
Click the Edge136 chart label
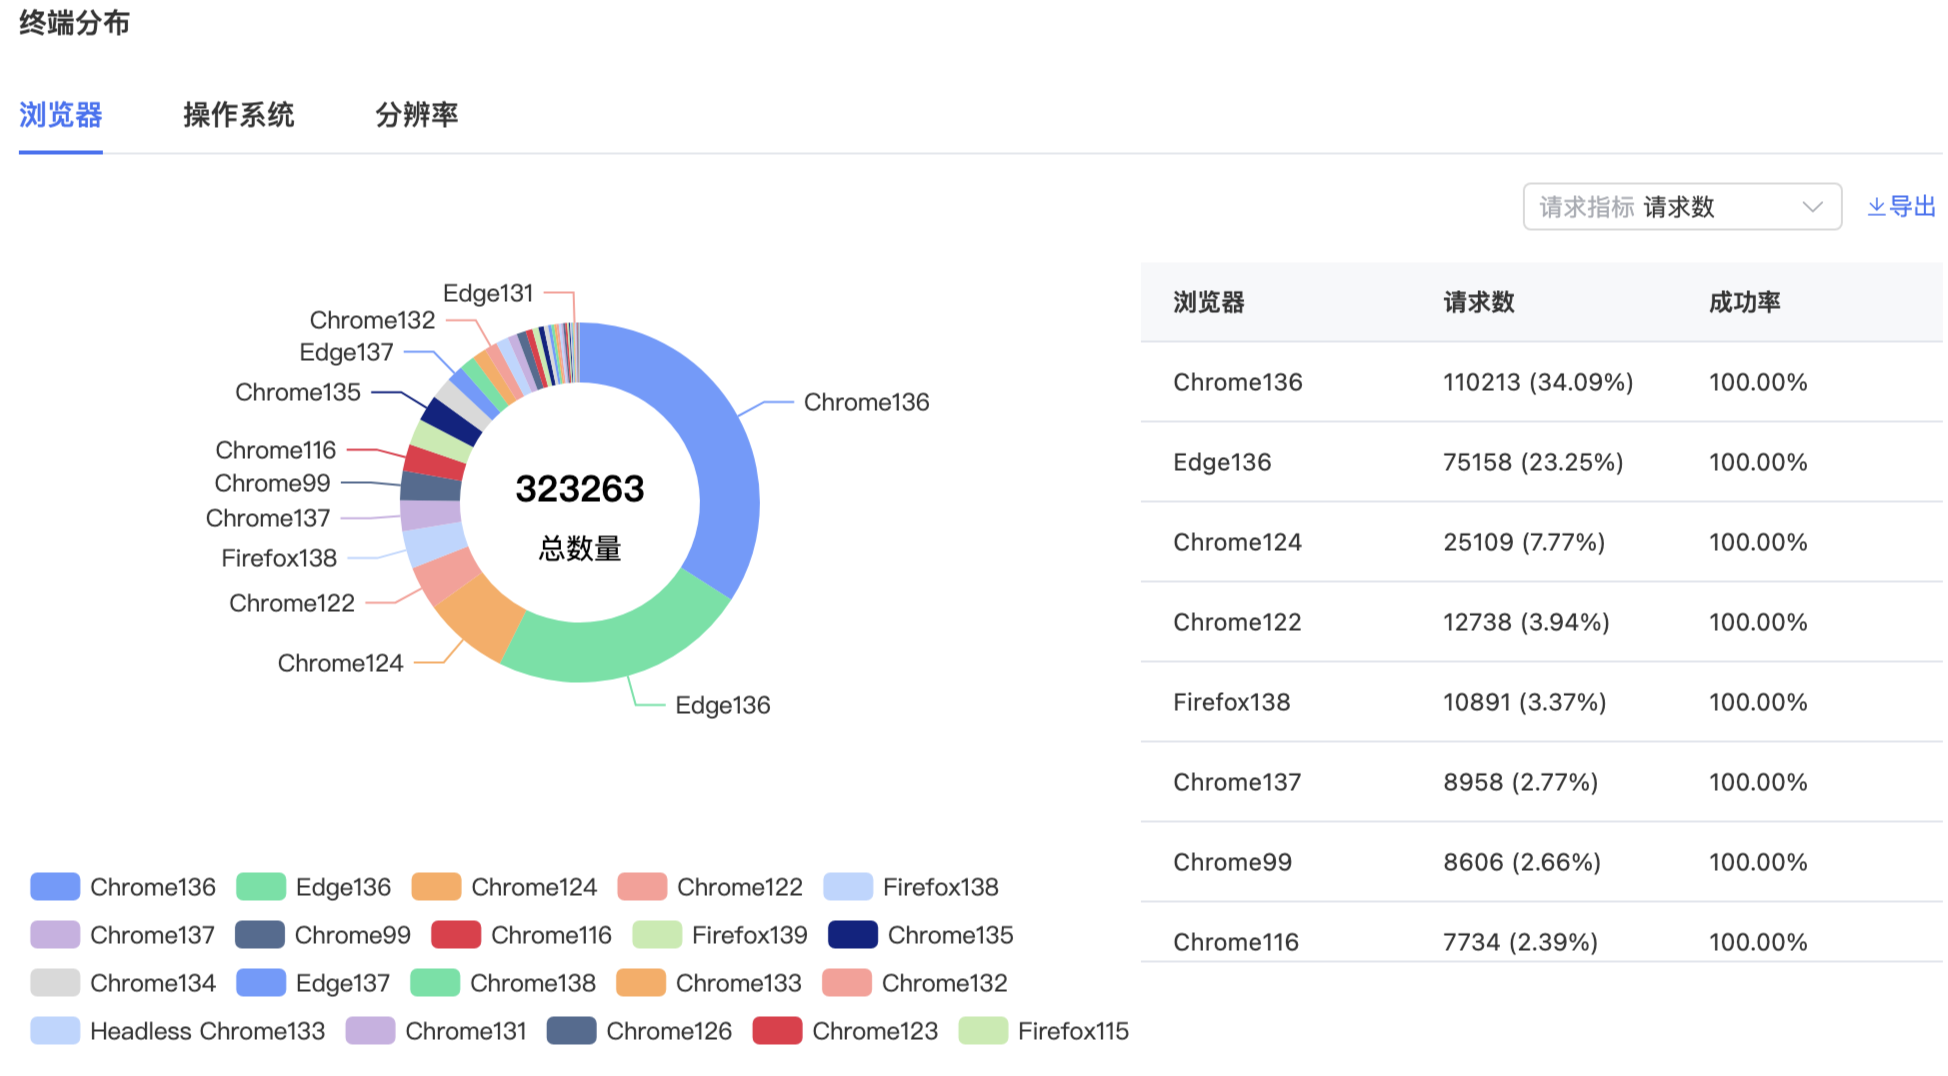[x=722, y=705]
